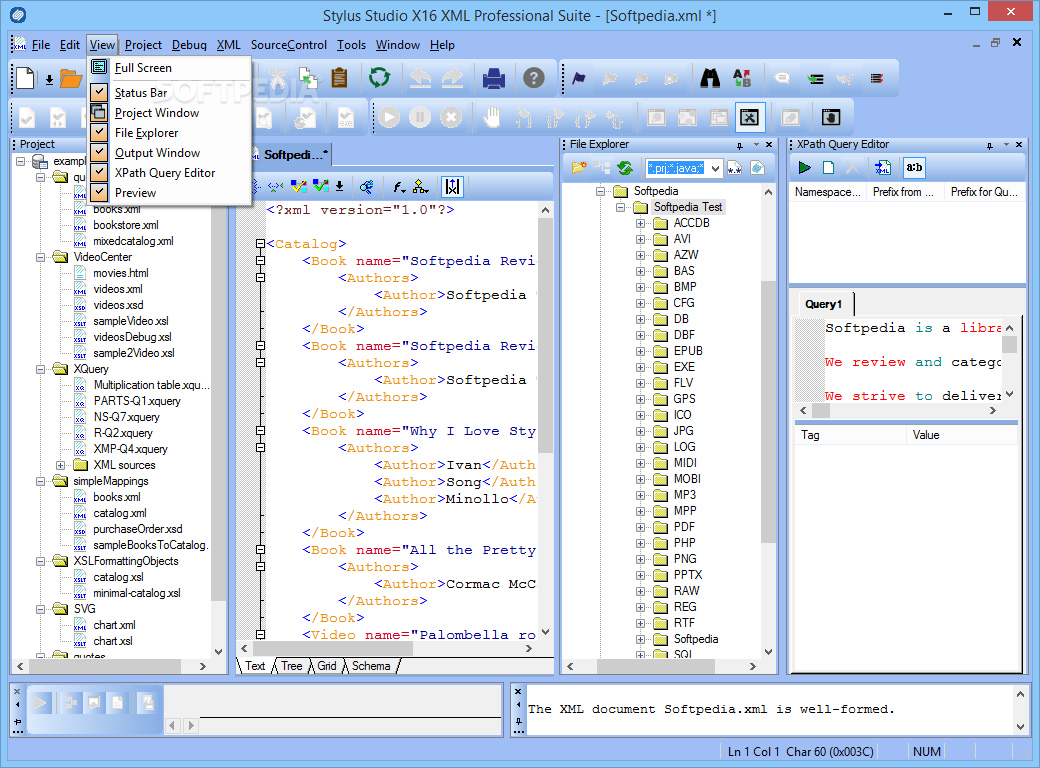Switch to the Grid tab
This screenshot has width=1040, height=768.
pos(327,666)
